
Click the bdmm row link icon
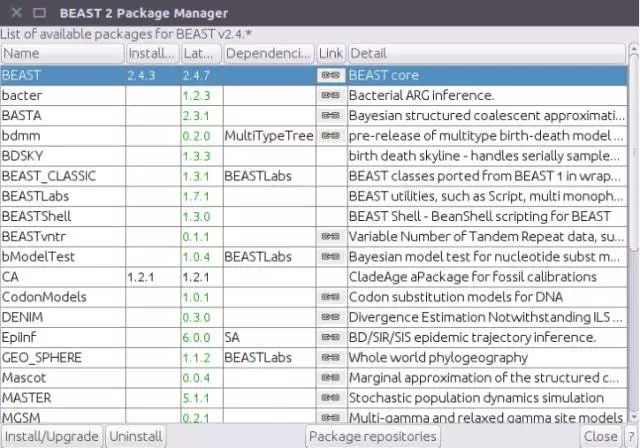[x=330, y=136]
